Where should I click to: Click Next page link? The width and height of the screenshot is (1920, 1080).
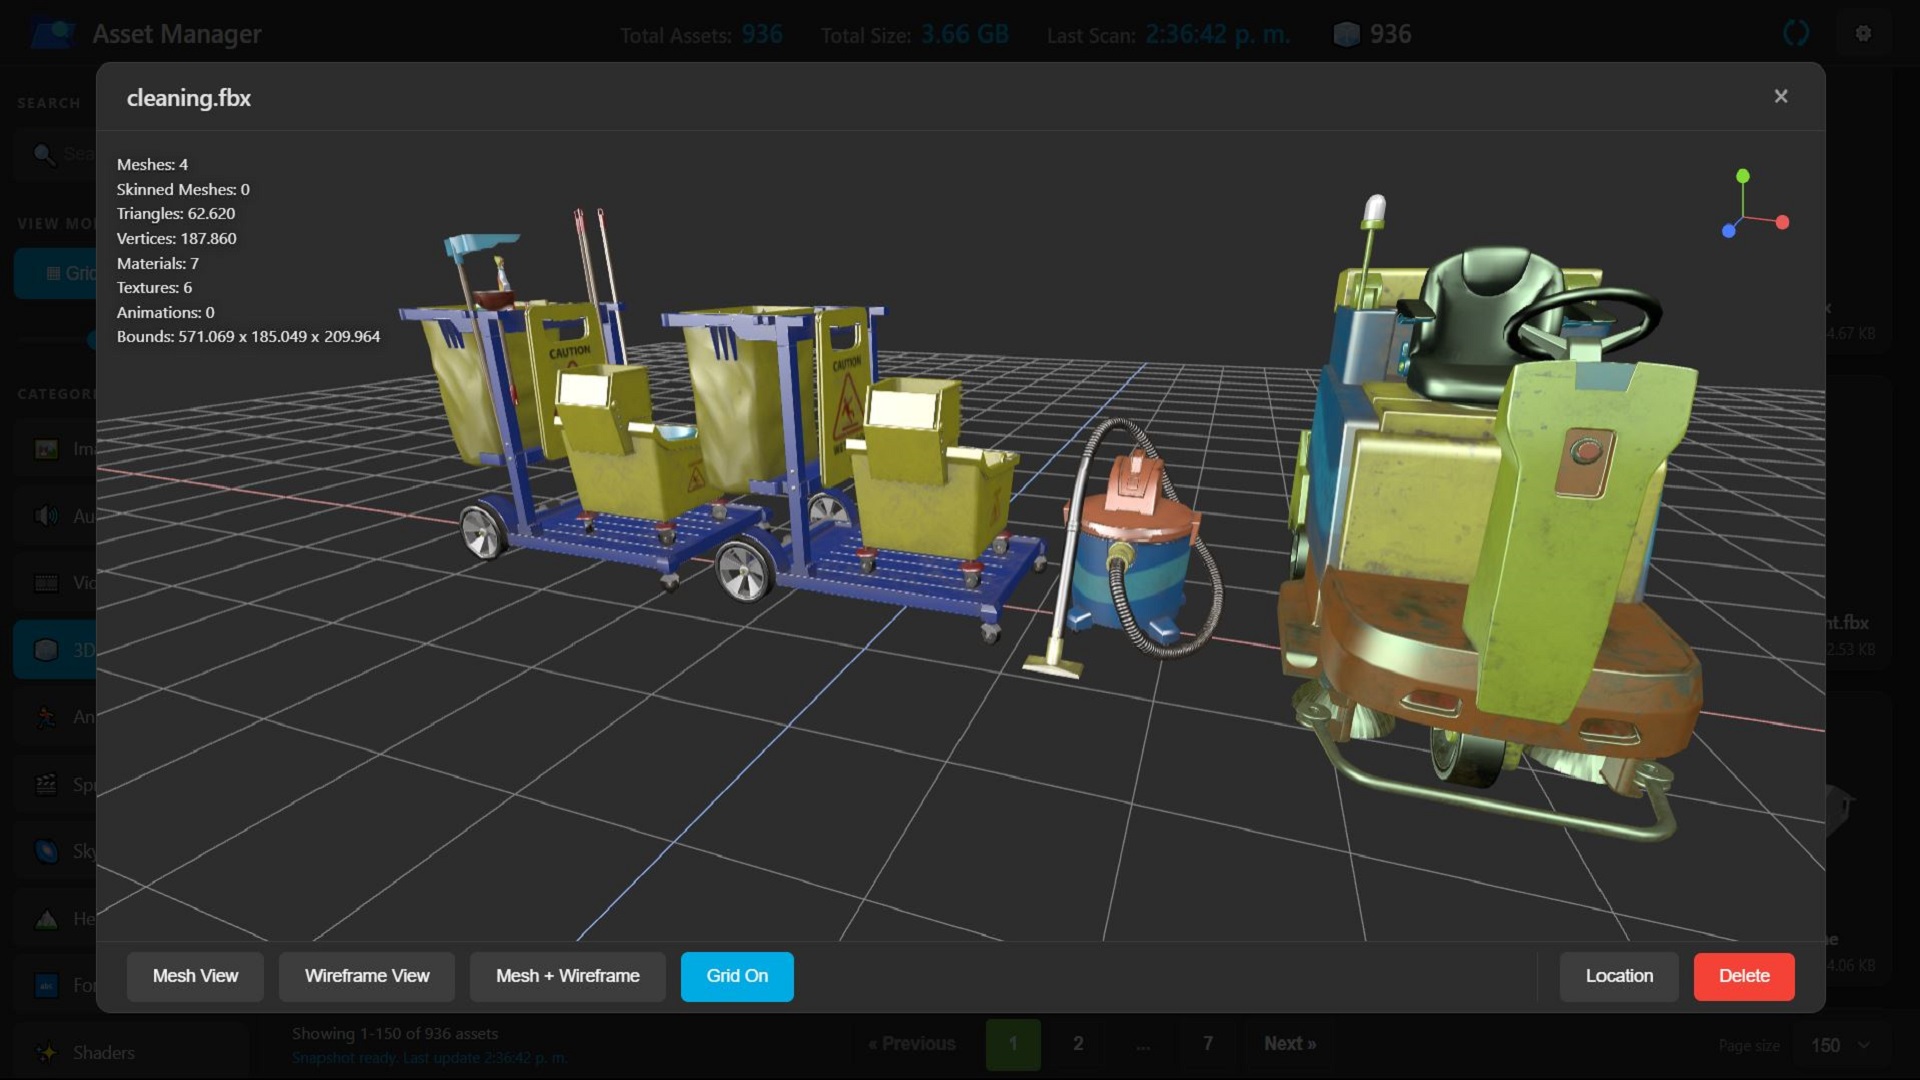tap(1289, 1043)
